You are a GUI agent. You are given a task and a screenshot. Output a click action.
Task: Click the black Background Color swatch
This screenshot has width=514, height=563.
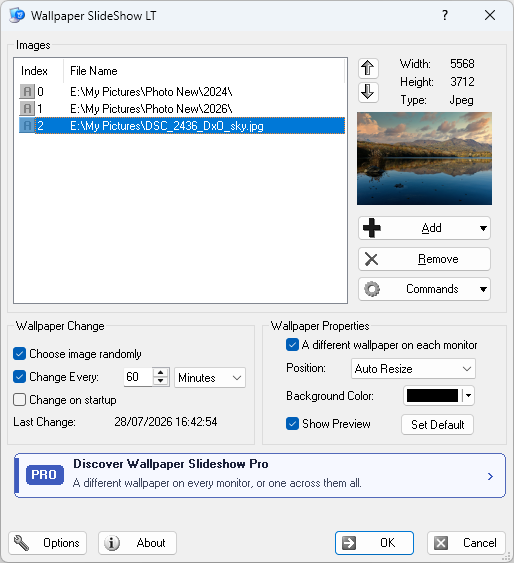click(x=433, y=396)
